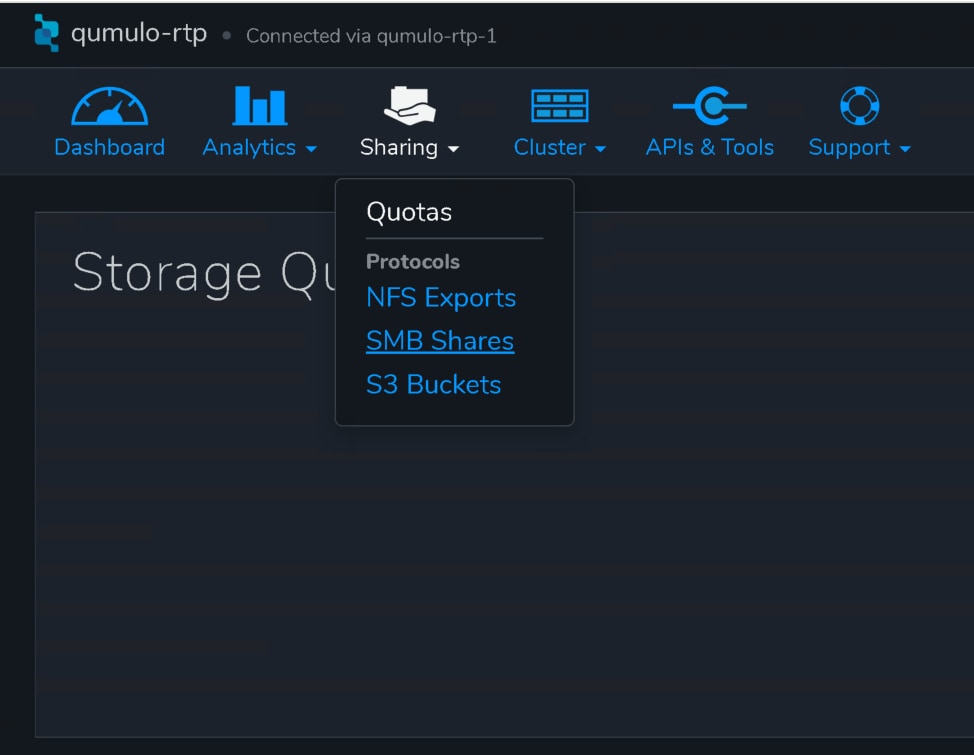The height and width of the screenshot is (755, 974).
Task: Expand Support dropdown arrow
Action: pyautogui.click(x=905, y=149)
